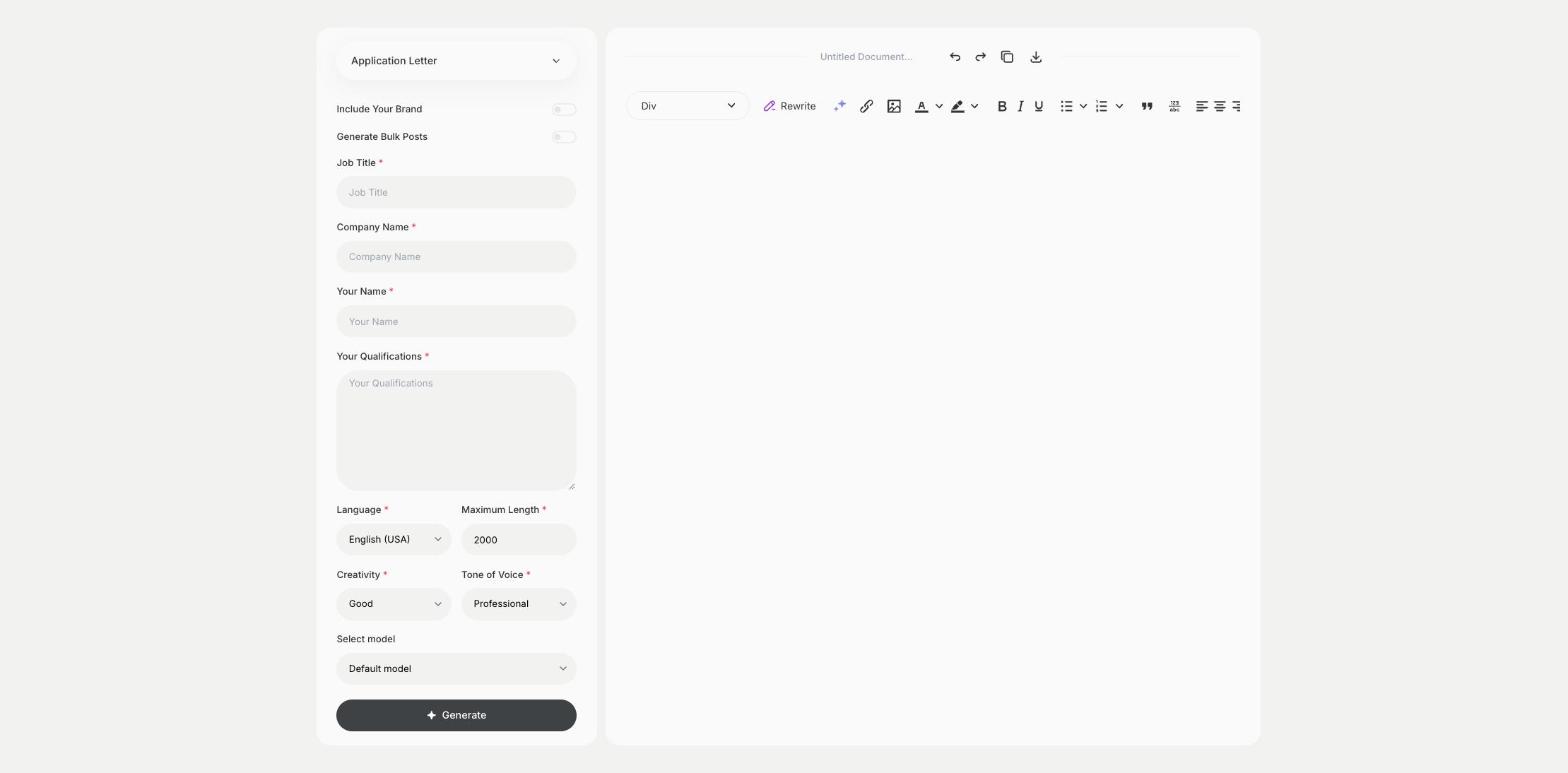Expand the text color options arrow
The height and width of the screenshot is (773, 1568).
click(x=939, y=106)
